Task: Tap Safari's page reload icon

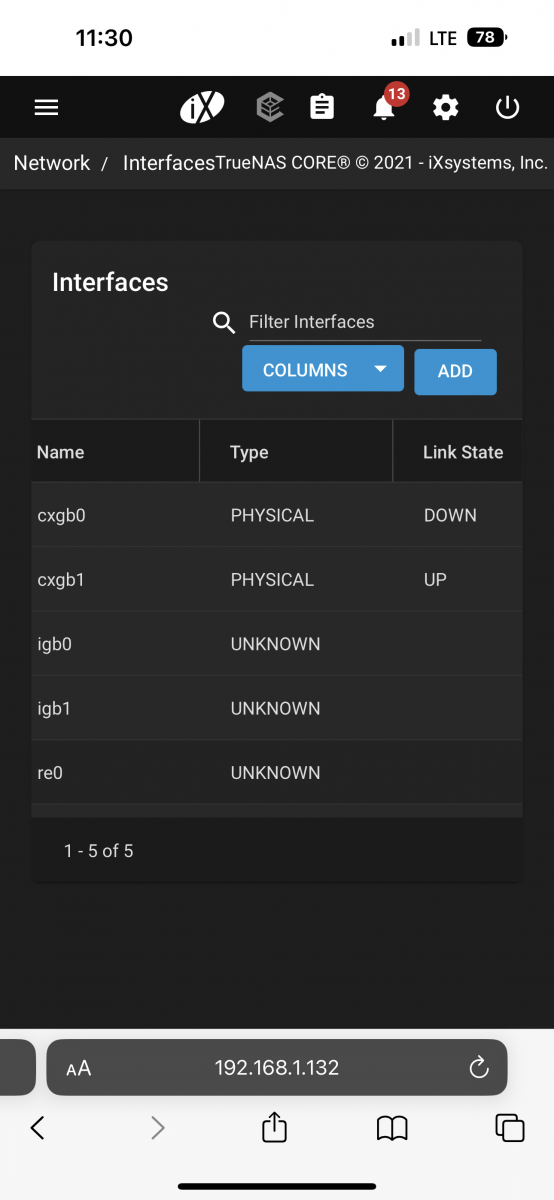Action: point(479,1067)
